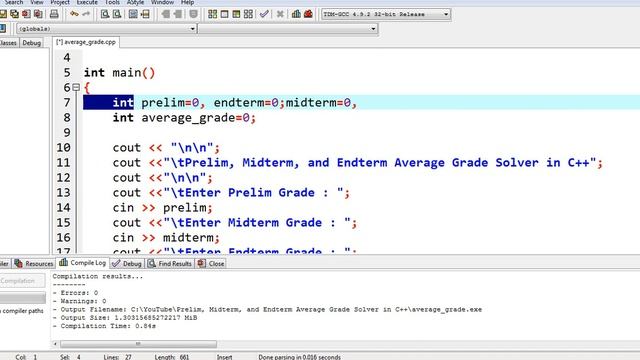
Task: Click 'cin >> midterm;' on line 16
Action: pyautogui.click(x=166, y=238)
